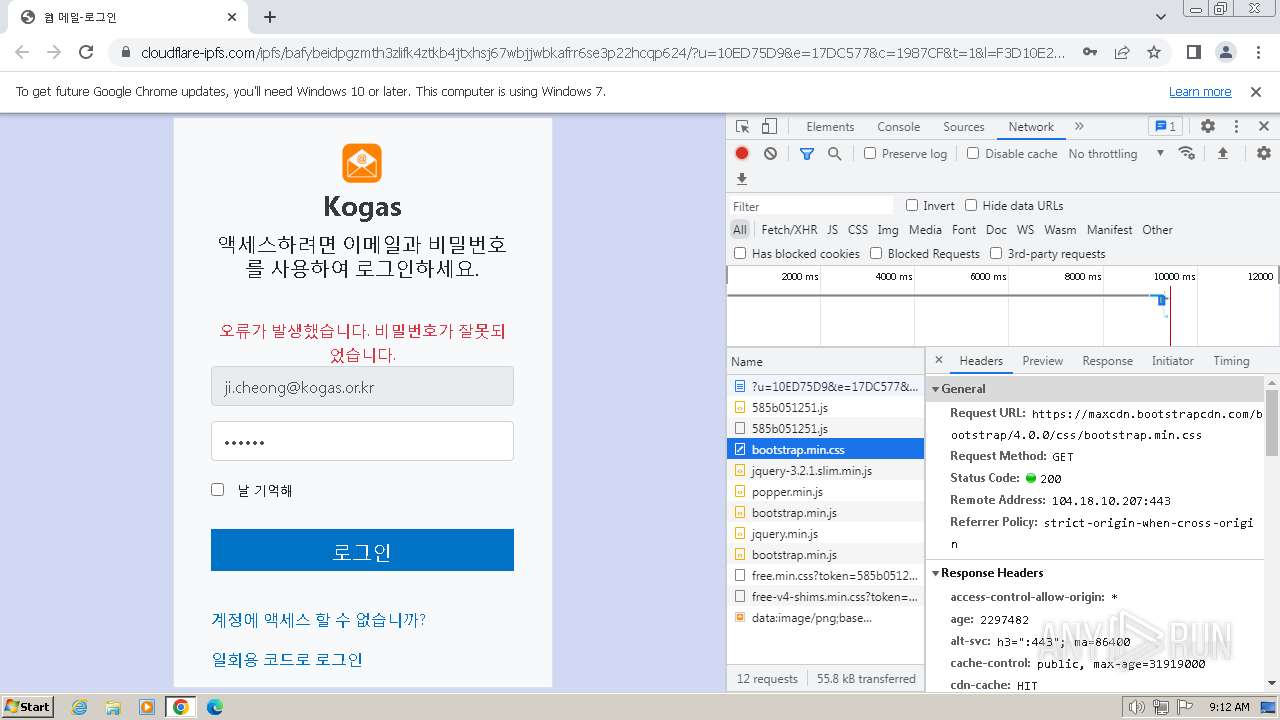The height and width of the screenshot is (720, 1280).
Task: Open the new tab plus button
Action: click(x=270, y=17)
